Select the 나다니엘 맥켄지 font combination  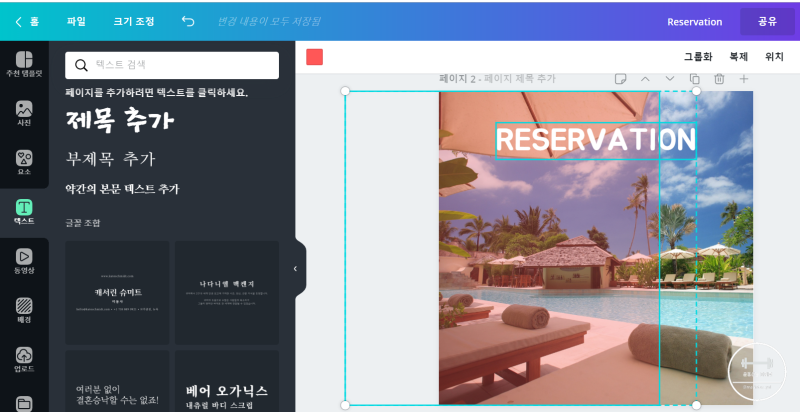(227, 293)
